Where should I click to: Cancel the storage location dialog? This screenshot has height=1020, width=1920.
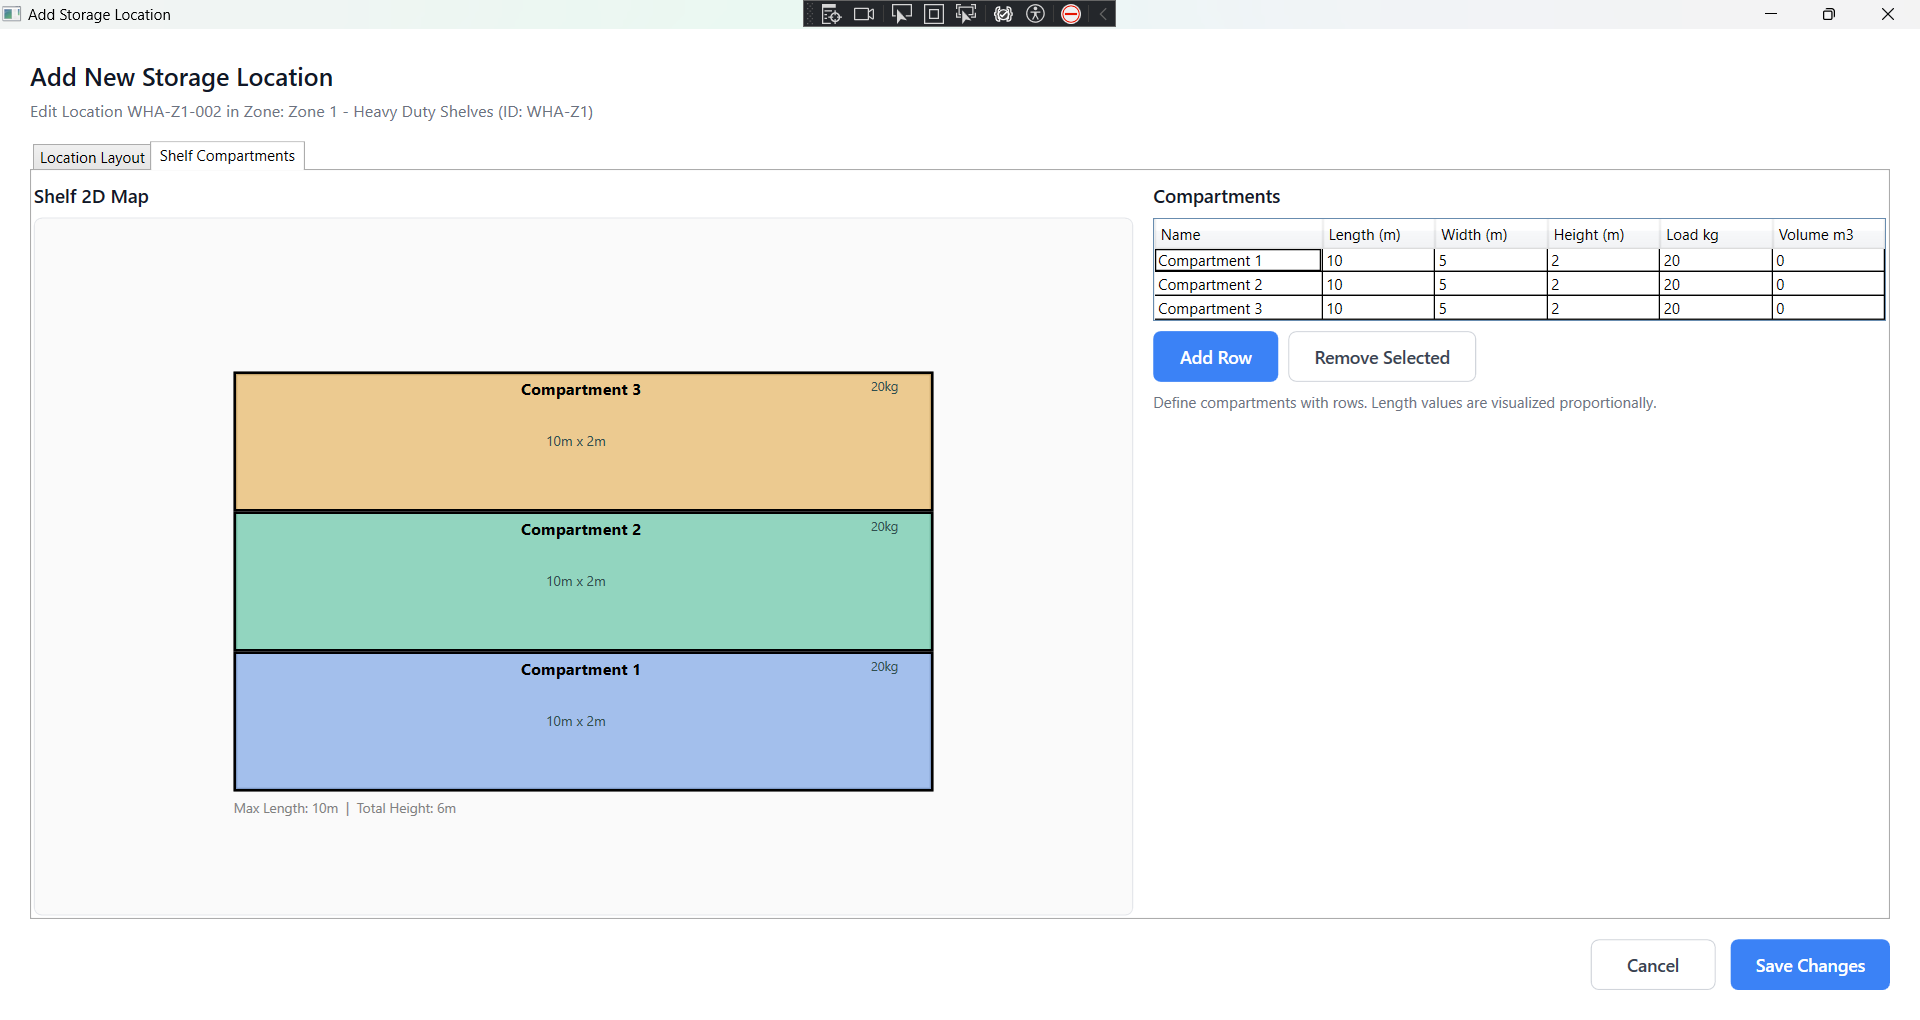(x=1652, y=965)
